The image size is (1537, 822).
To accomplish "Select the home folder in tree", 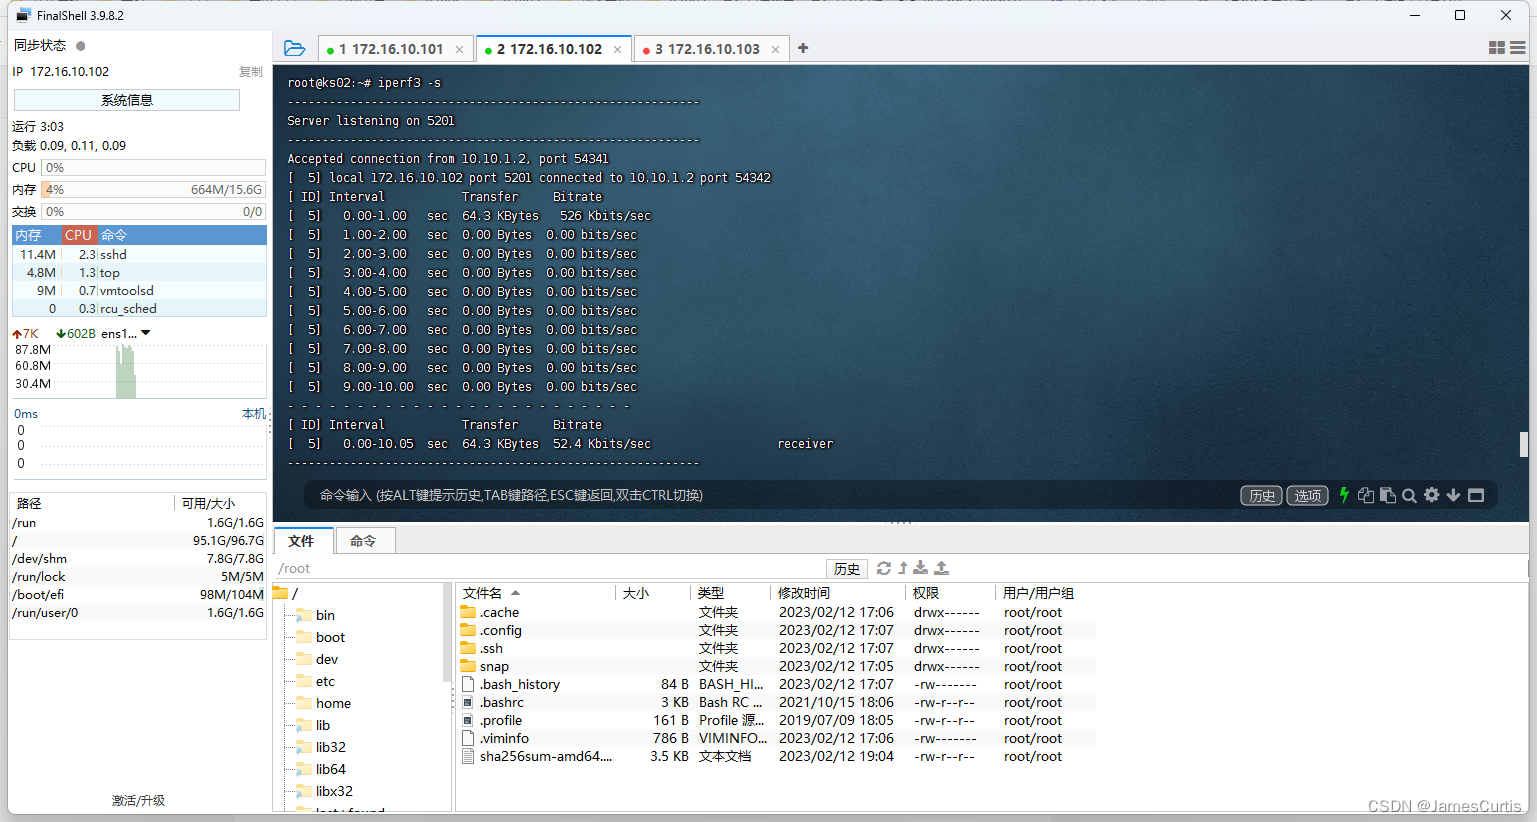I will [333, 703].
